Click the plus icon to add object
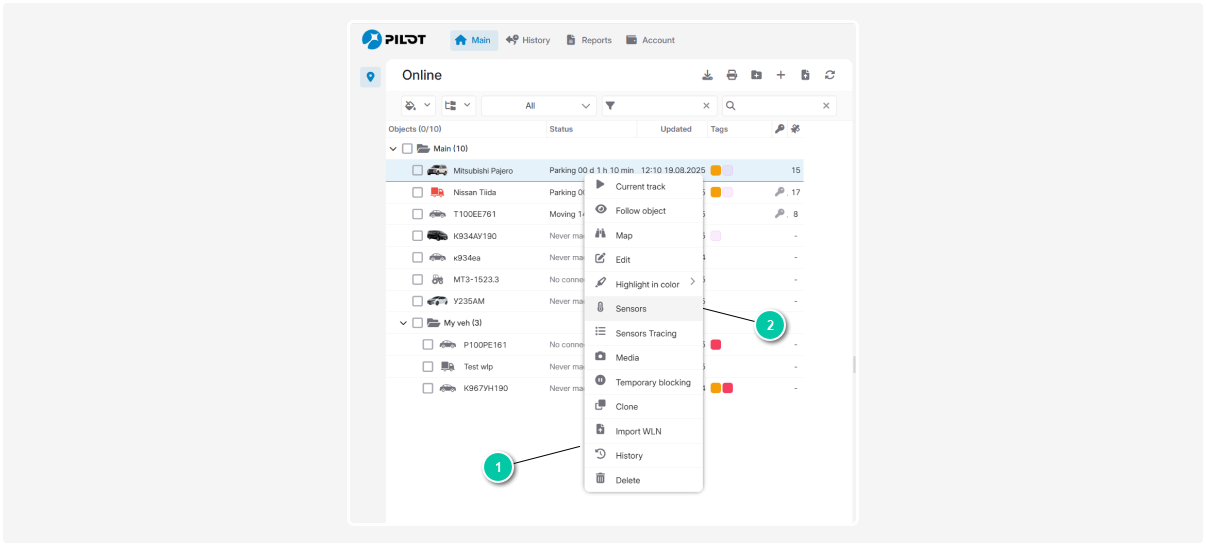This screenshot has height=546, width=1206. (x=781, y=75)
